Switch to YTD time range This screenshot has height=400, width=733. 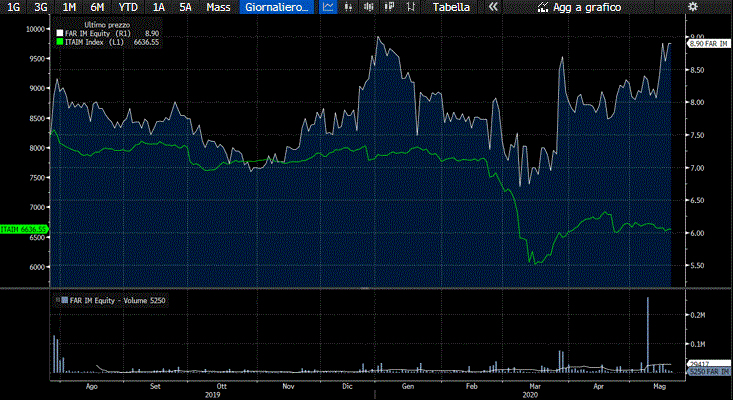point(129,7)
